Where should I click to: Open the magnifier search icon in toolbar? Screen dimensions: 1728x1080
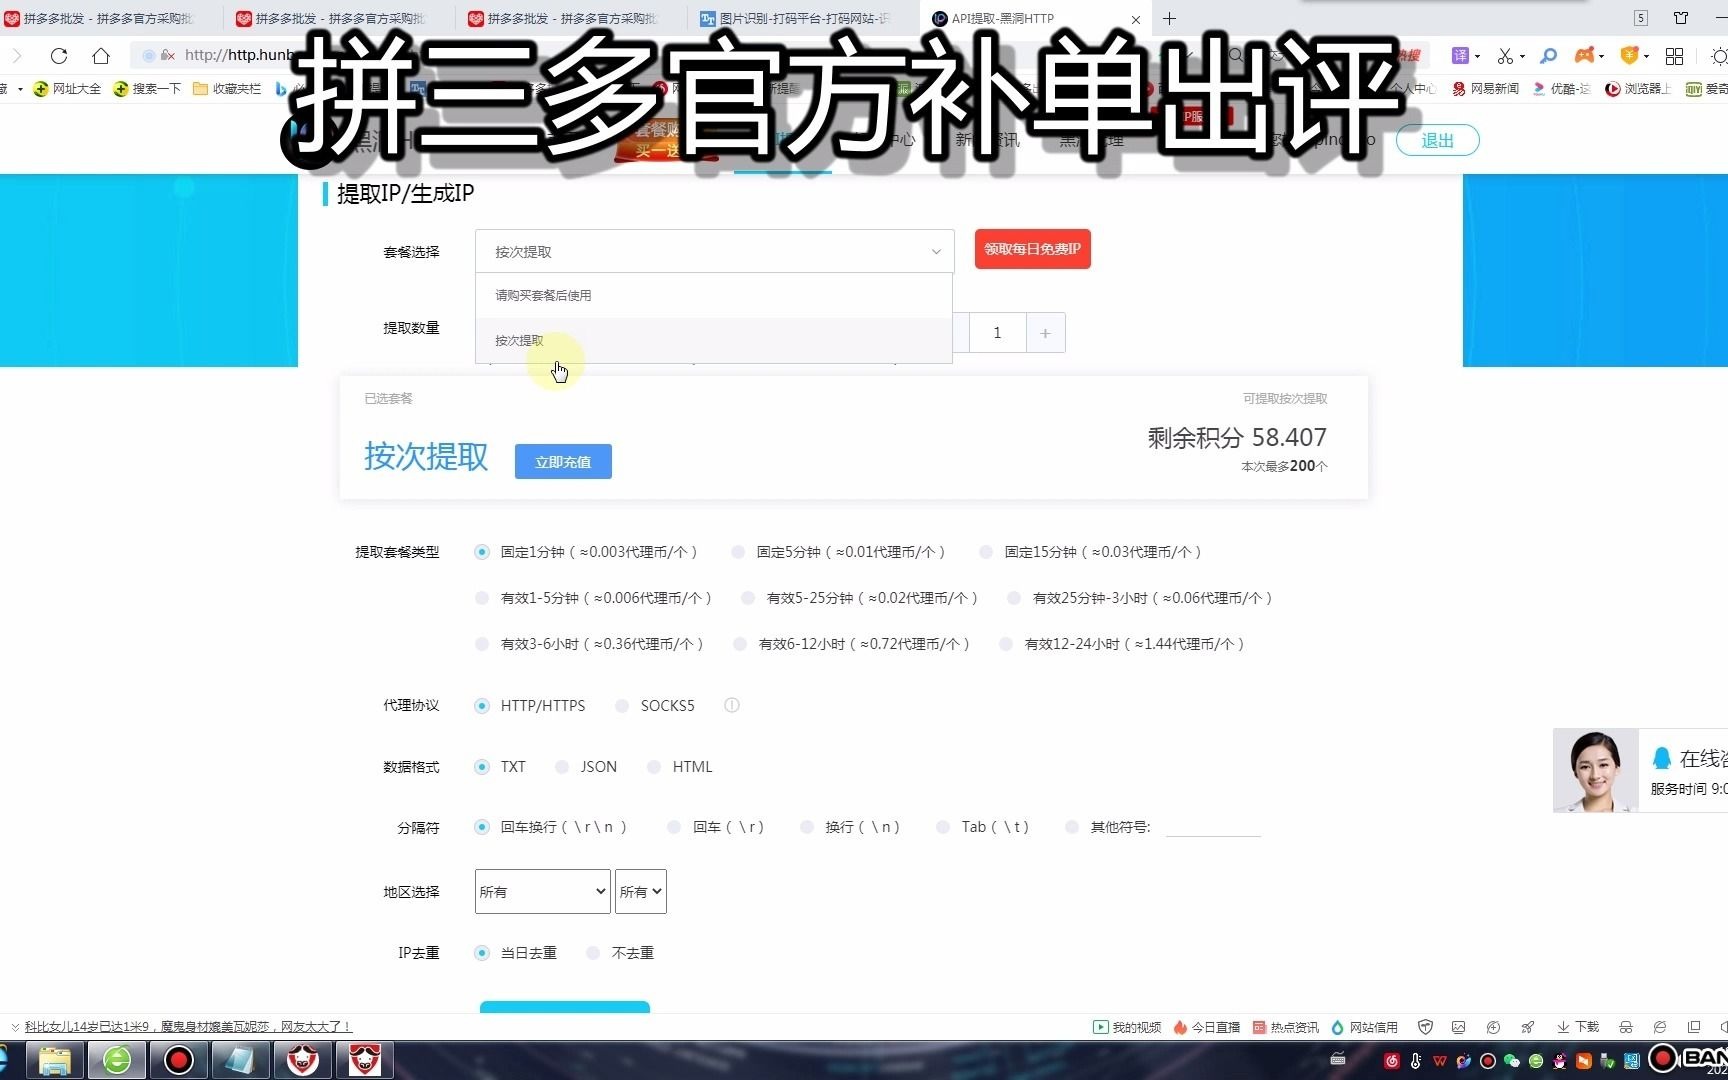(x=1548, y=56)
